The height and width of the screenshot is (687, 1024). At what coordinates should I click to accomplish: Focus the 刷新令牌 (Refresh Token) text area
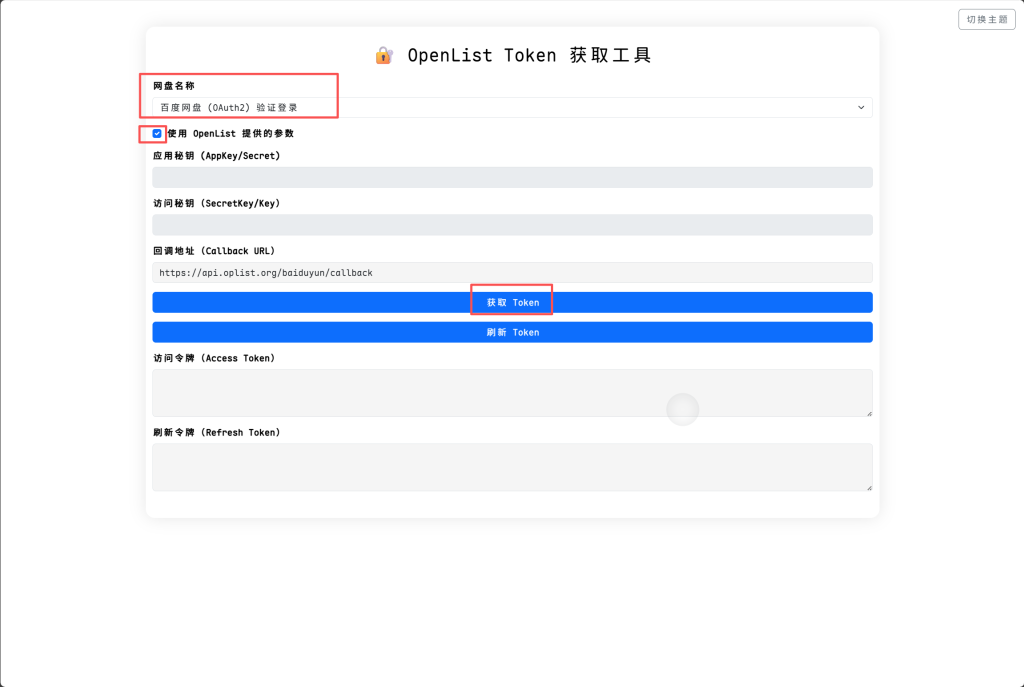(511, 467)
